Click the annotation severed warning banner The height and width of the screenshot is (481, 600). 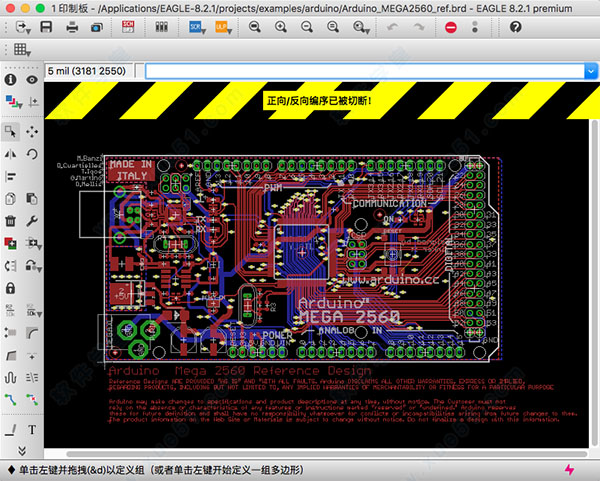pos(319,101)
